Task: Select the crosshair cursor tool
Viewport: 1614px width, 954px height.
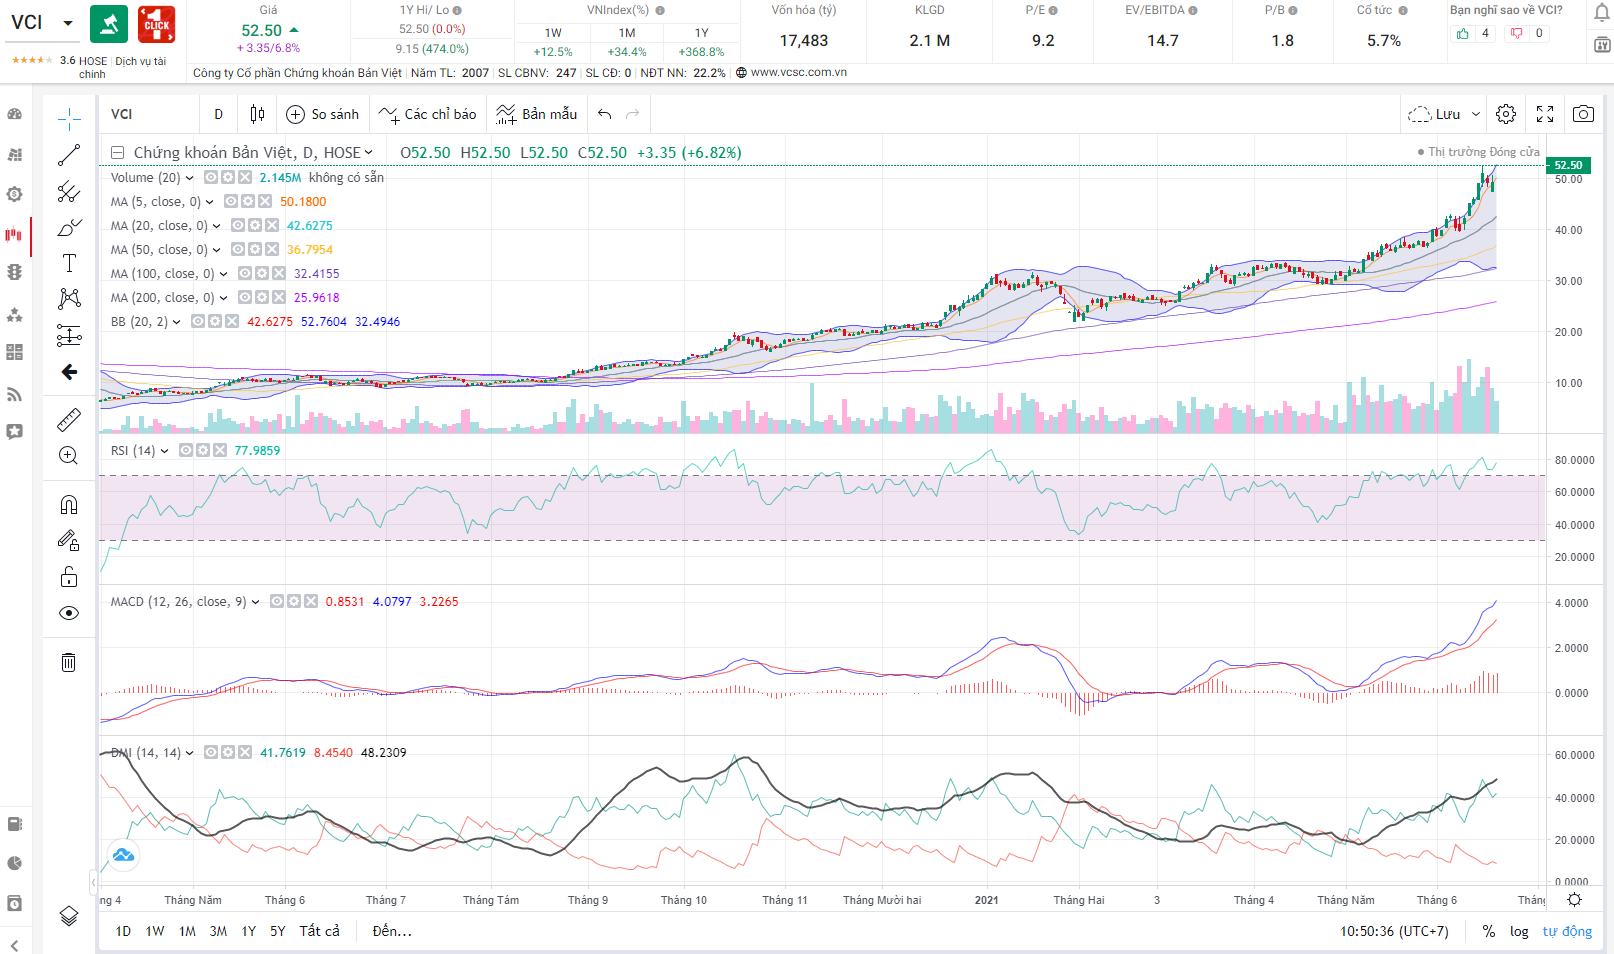Action: (69, 120)
